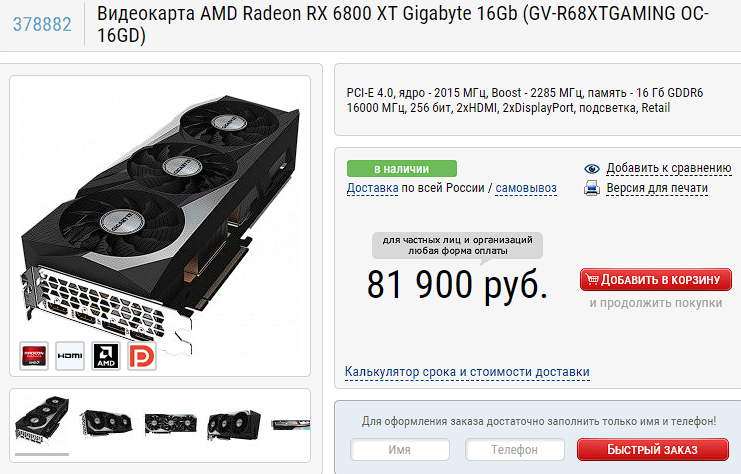Open product code 378882 link

pyautogui.click(x=42, y=25)
